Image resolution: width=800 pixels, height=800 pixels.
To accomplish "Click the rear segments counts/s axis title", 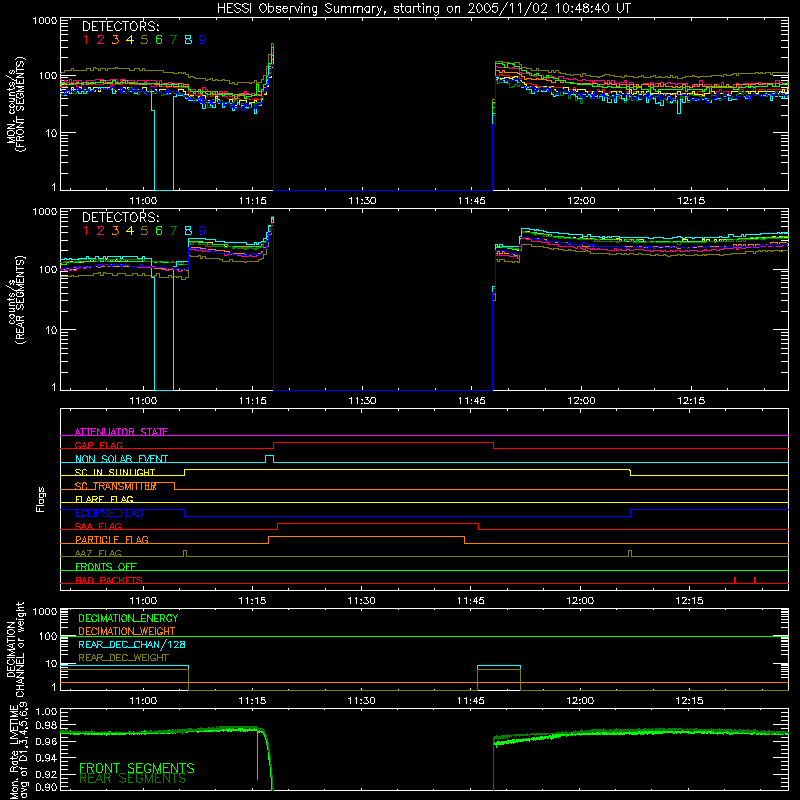I will point(15,300).
